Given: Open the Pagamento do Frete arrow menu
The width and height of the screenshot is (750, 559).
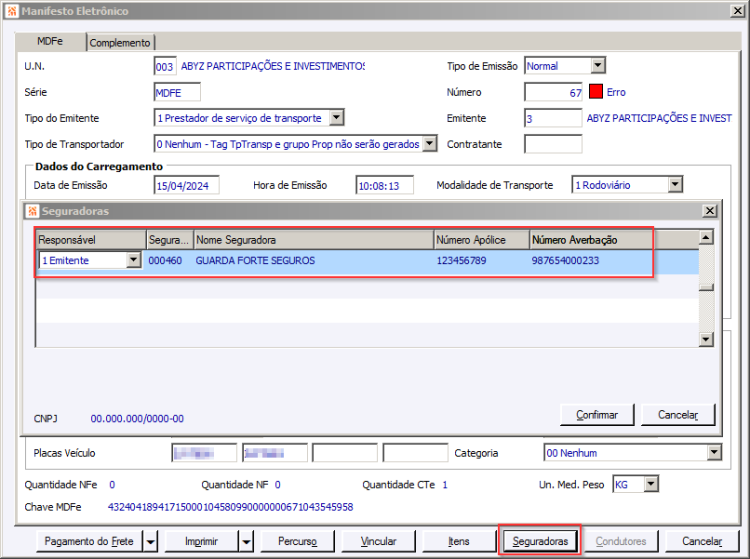Looking at the screenshot, I should tap(151, 542).
